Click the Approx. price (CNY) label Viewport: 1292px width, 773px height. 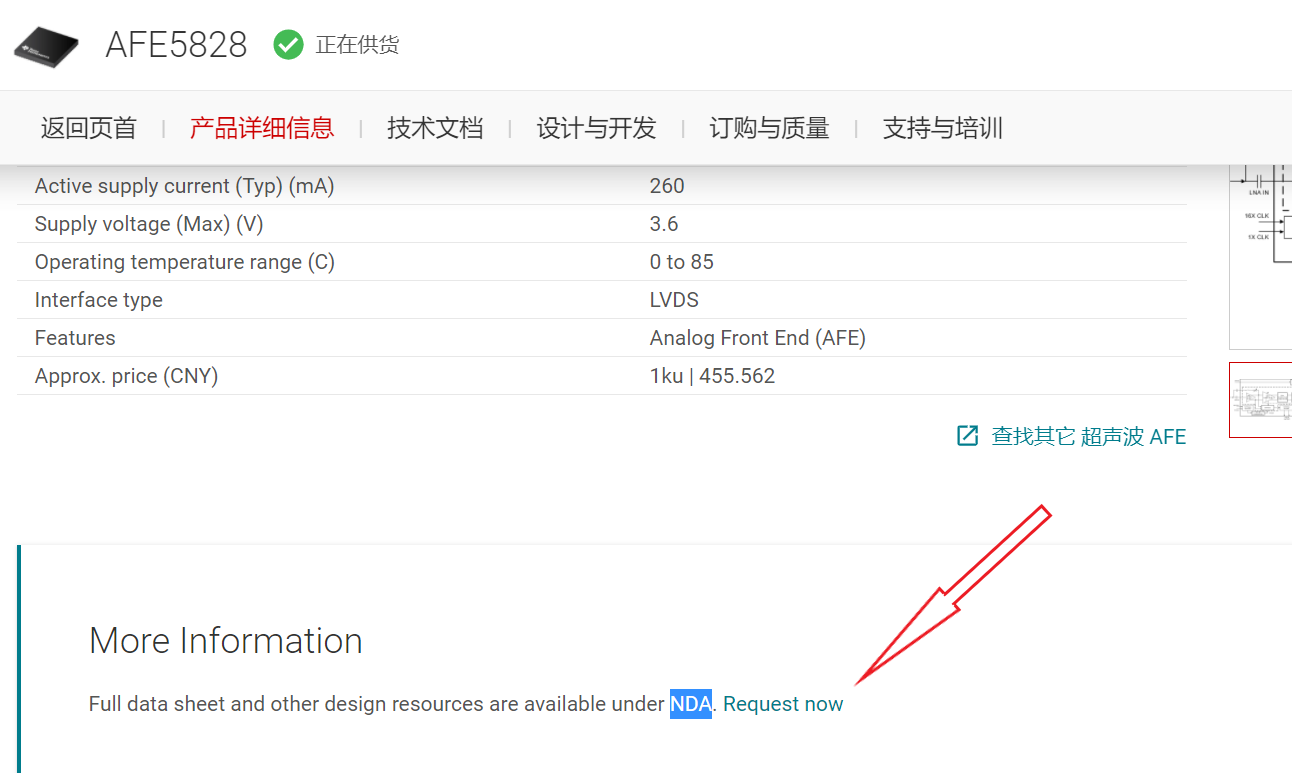(x=126, y=376)
